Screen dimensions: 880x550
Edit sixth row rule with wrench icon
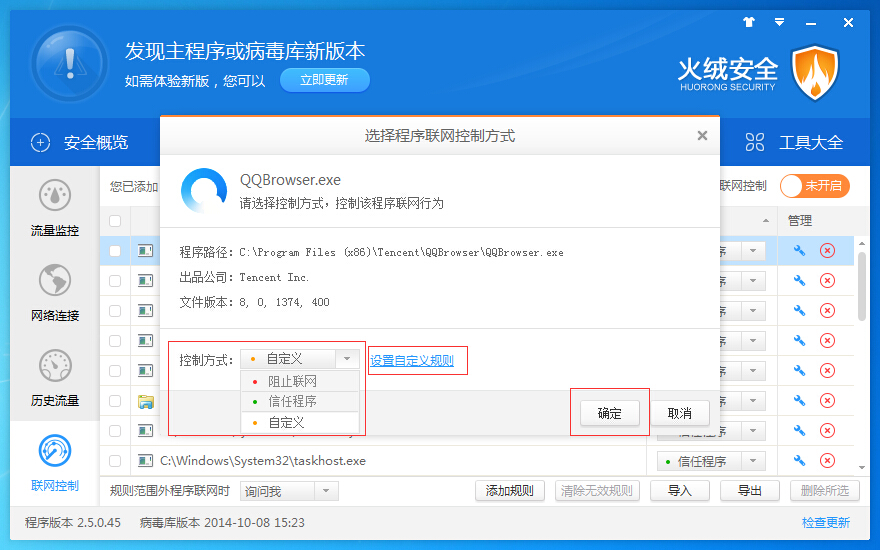tap(799, 400)
